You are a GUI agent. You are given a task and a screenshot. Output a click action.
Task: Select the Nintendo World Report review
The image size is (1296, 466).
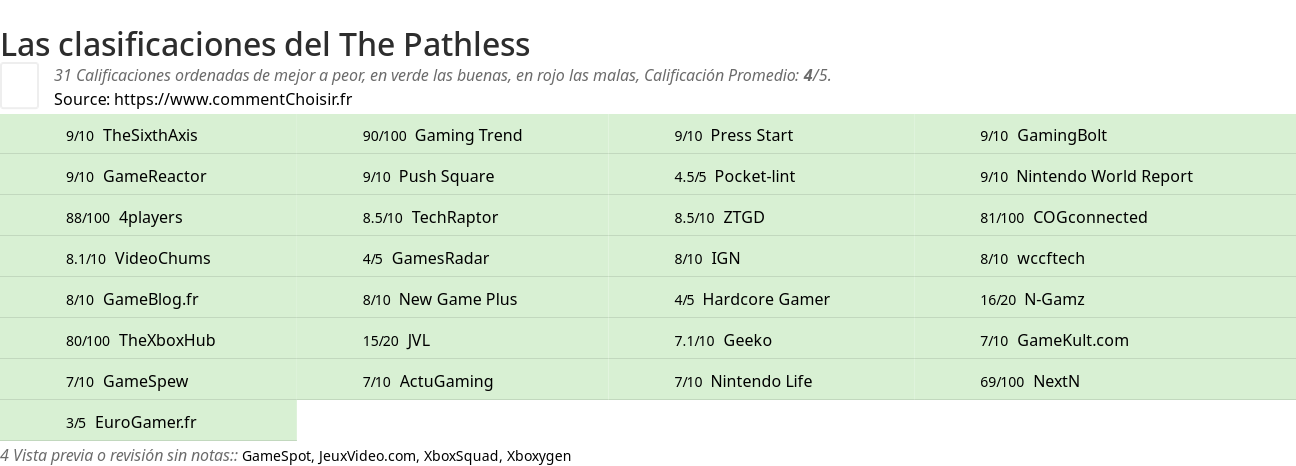click(1104, 176)
